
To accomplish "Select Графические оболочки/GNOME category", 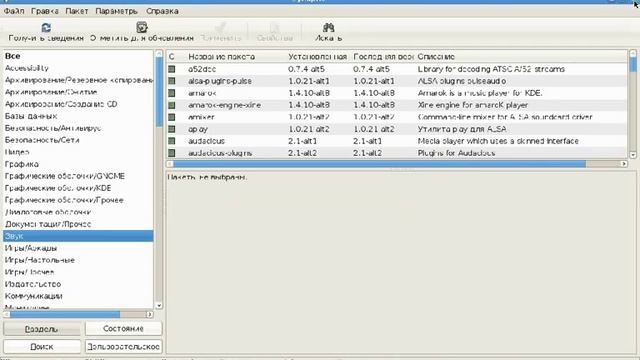I will 78,176.
